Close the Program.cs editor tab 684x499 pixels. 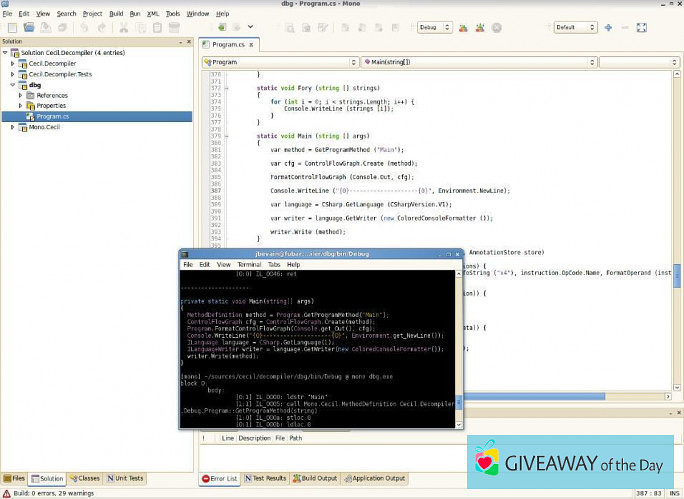252,44
